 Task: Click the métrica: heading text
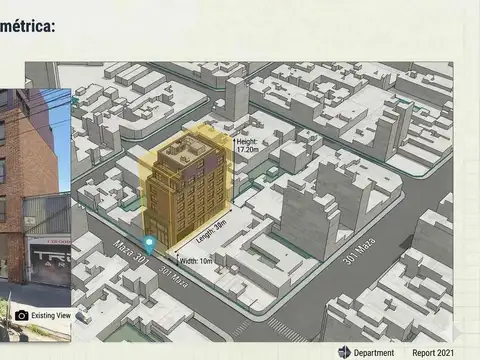coord(27,26)
